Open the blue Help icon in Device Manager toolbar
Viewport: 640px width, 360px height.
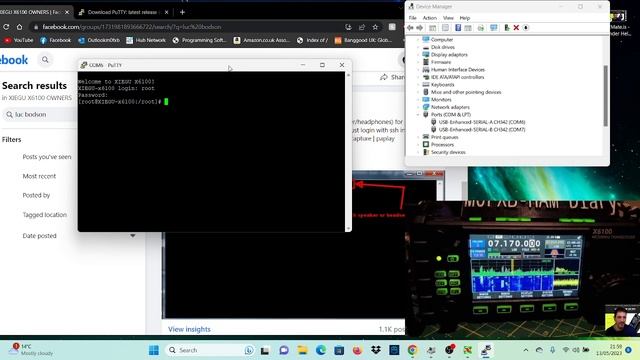(458, 28)
